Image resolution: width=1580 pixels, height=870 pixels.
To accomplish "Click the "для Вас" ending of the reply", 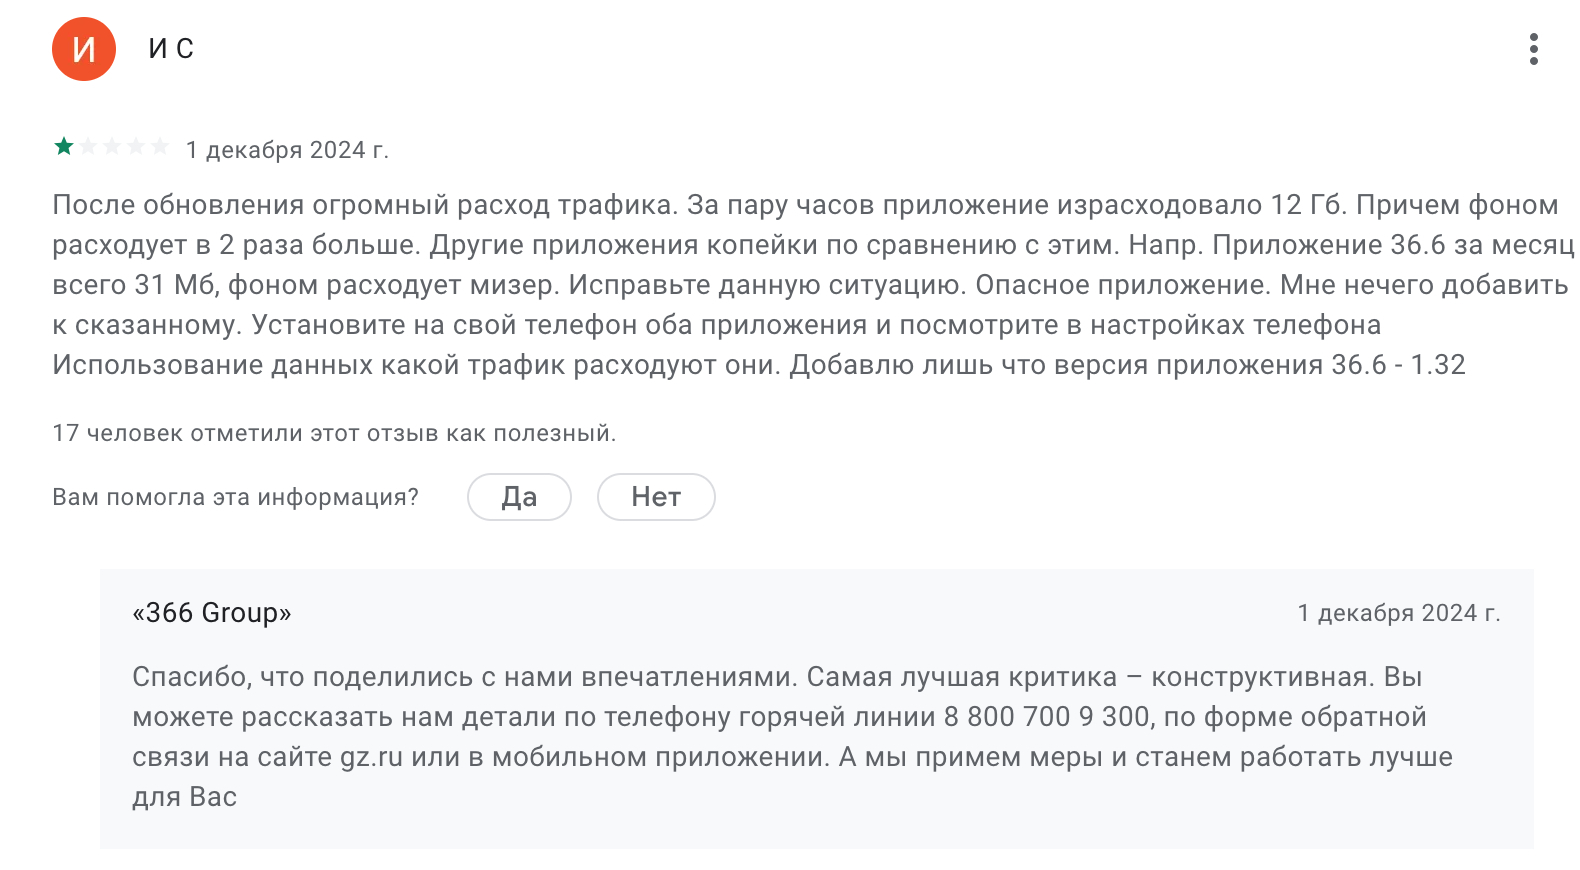I will tap(184, 797).
